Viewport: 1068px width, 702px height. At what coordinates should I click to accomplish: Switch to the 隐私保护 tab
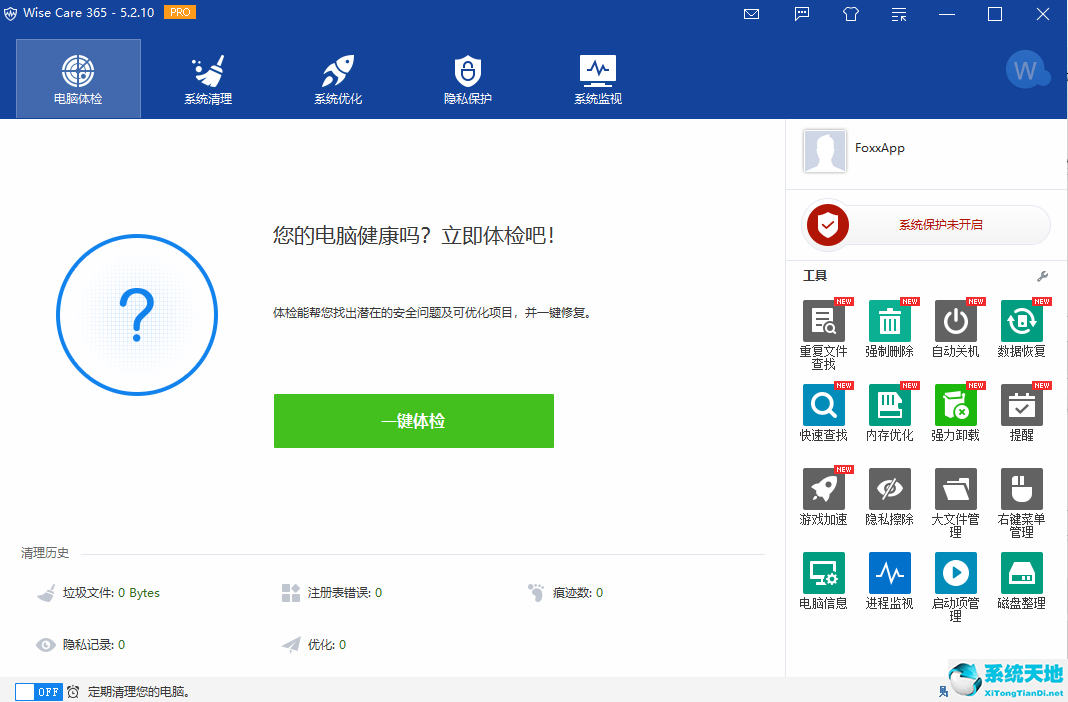(468, 78)
